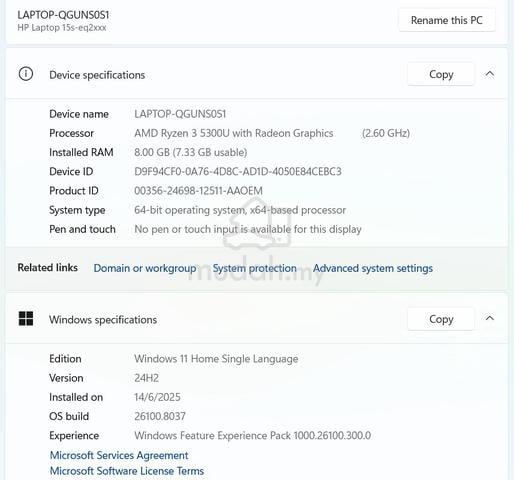The height and width of the screenshot is (480, 514).
Task: Click the Device name label
Action: tap(79, 114)
